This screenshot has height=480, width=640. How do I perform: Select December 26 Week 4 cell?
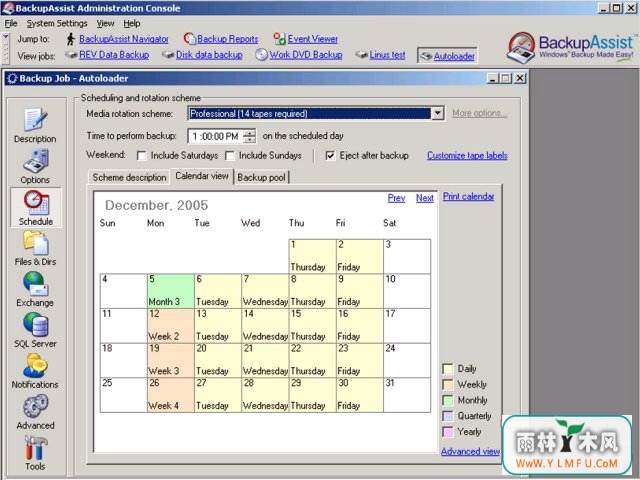click(x=171, y=395)
